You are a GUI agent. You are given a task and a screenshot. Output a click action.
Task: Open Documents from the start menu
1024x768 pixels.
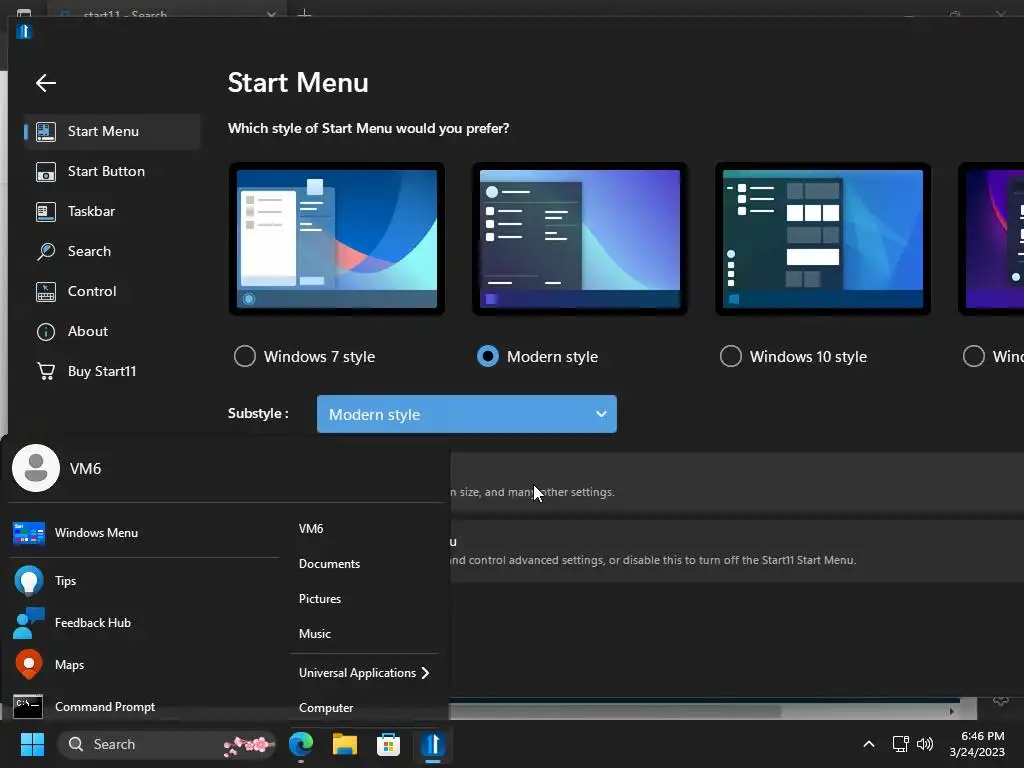click(x=329, y=564)
